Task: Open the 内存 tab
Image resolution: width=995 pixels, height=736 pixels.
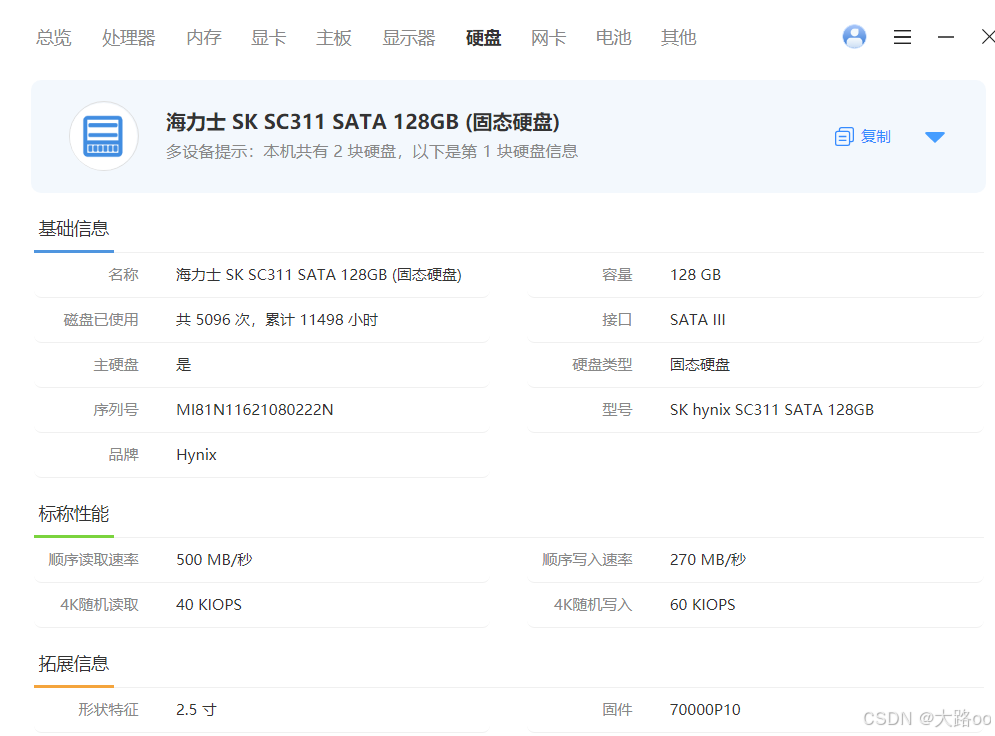Action: [x=204, y=38]
